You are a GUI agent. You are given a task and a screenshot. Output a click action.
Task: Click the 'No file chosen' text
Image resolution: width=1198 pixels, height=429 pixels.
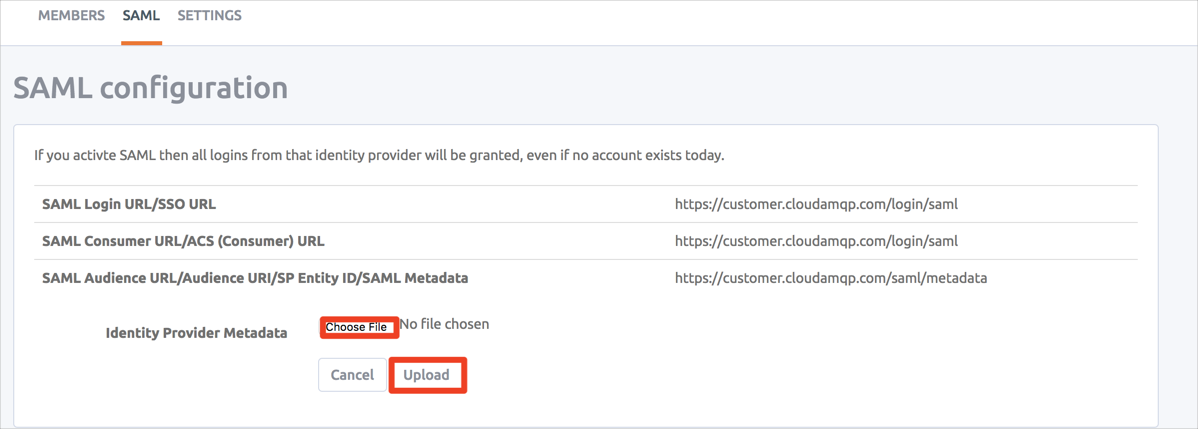(x=444, y=324)
